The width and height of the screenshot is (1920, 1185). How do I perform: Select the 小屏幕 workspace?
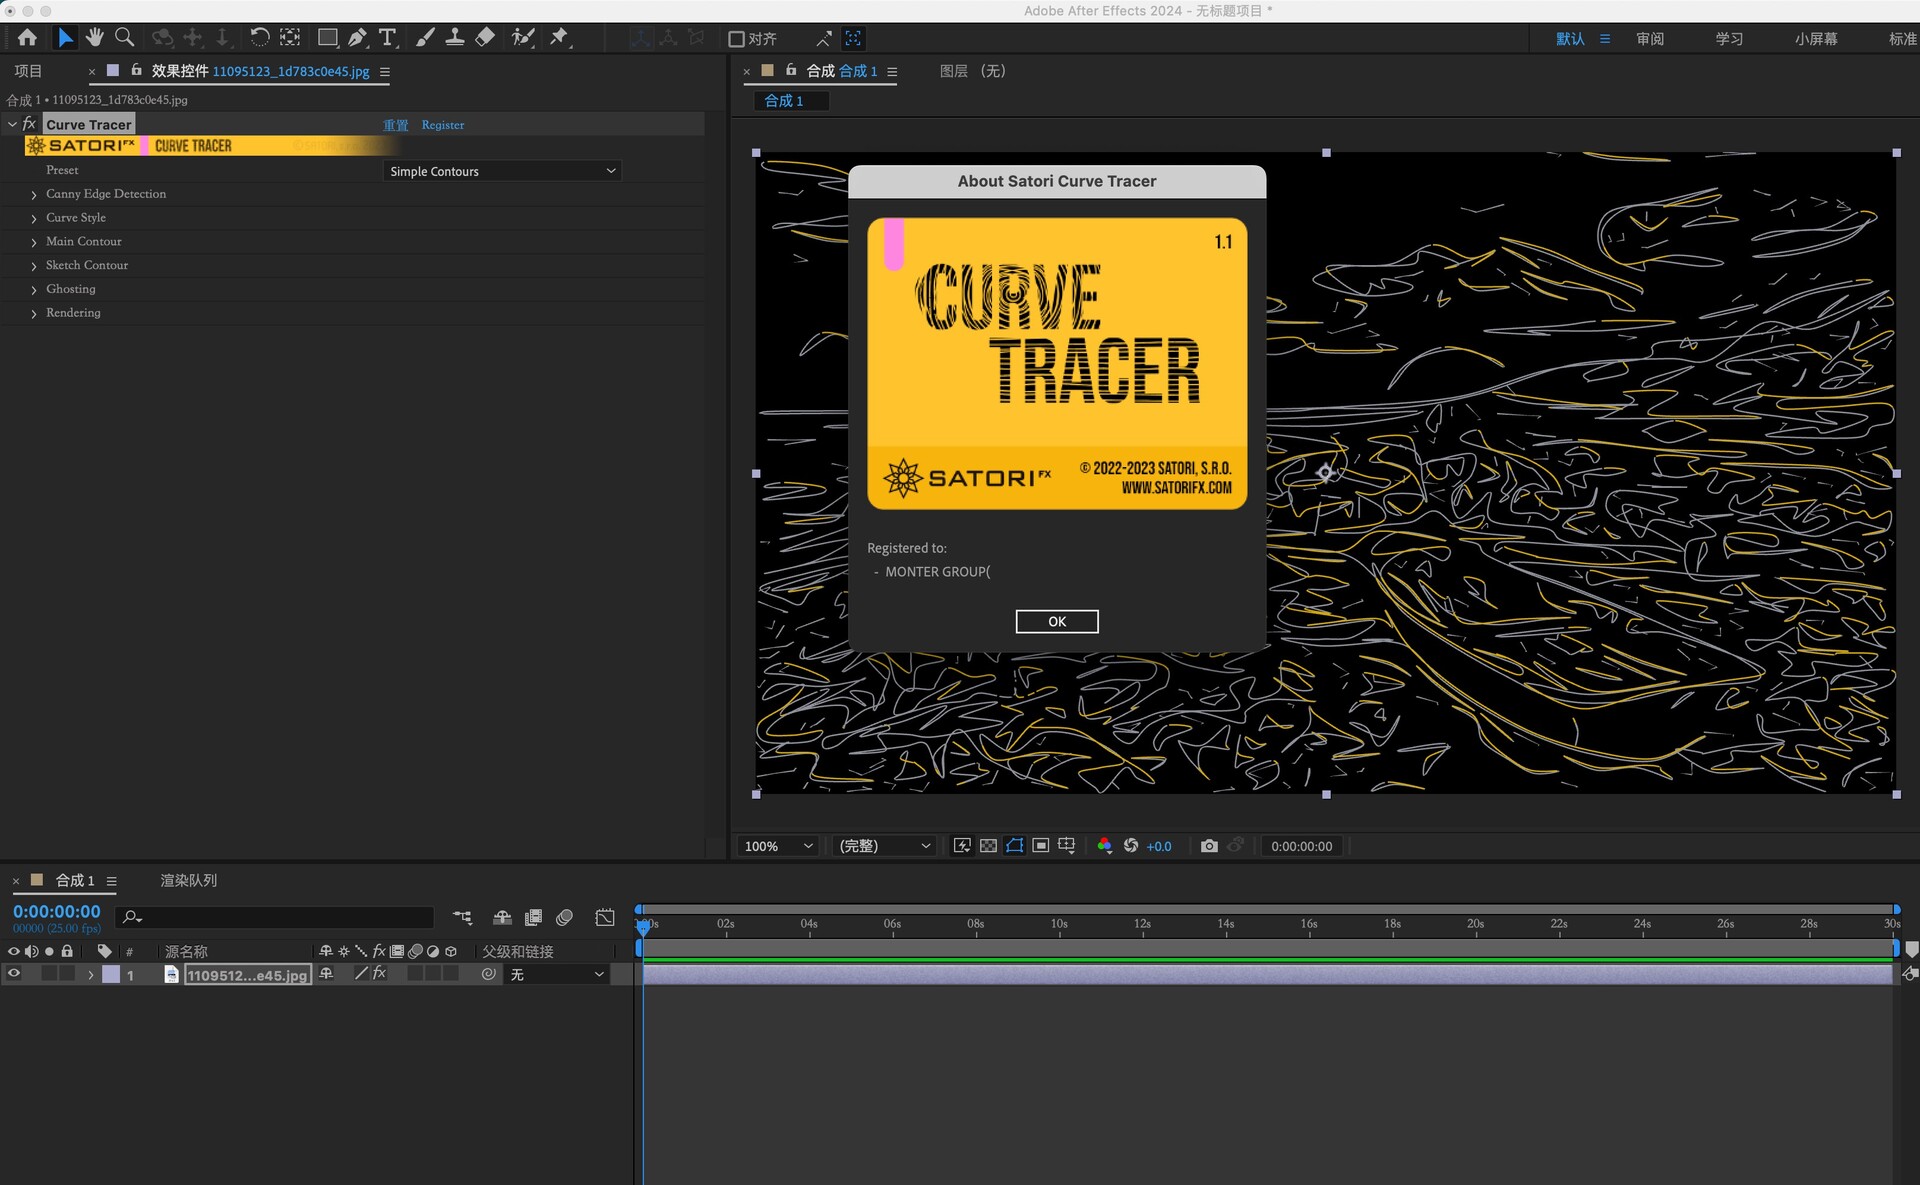[x=1816, y=39]
